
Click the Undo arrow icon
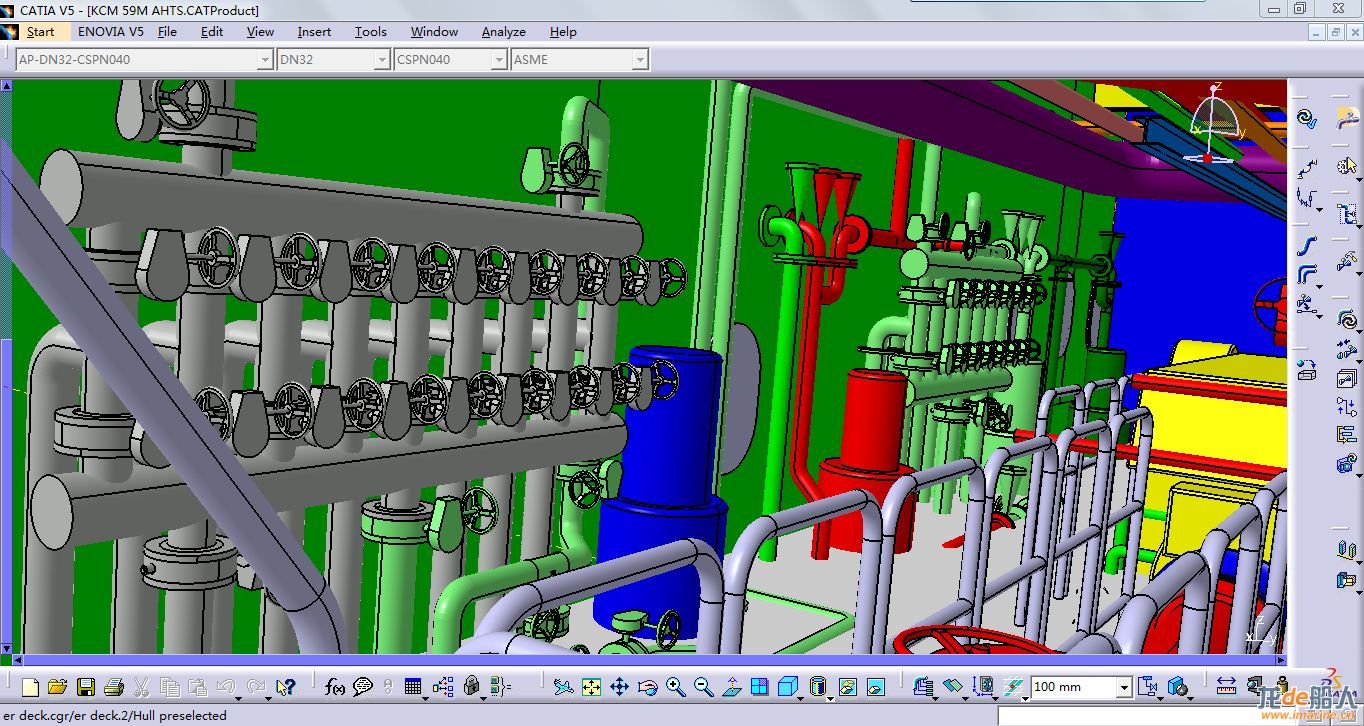click(226, 686)
